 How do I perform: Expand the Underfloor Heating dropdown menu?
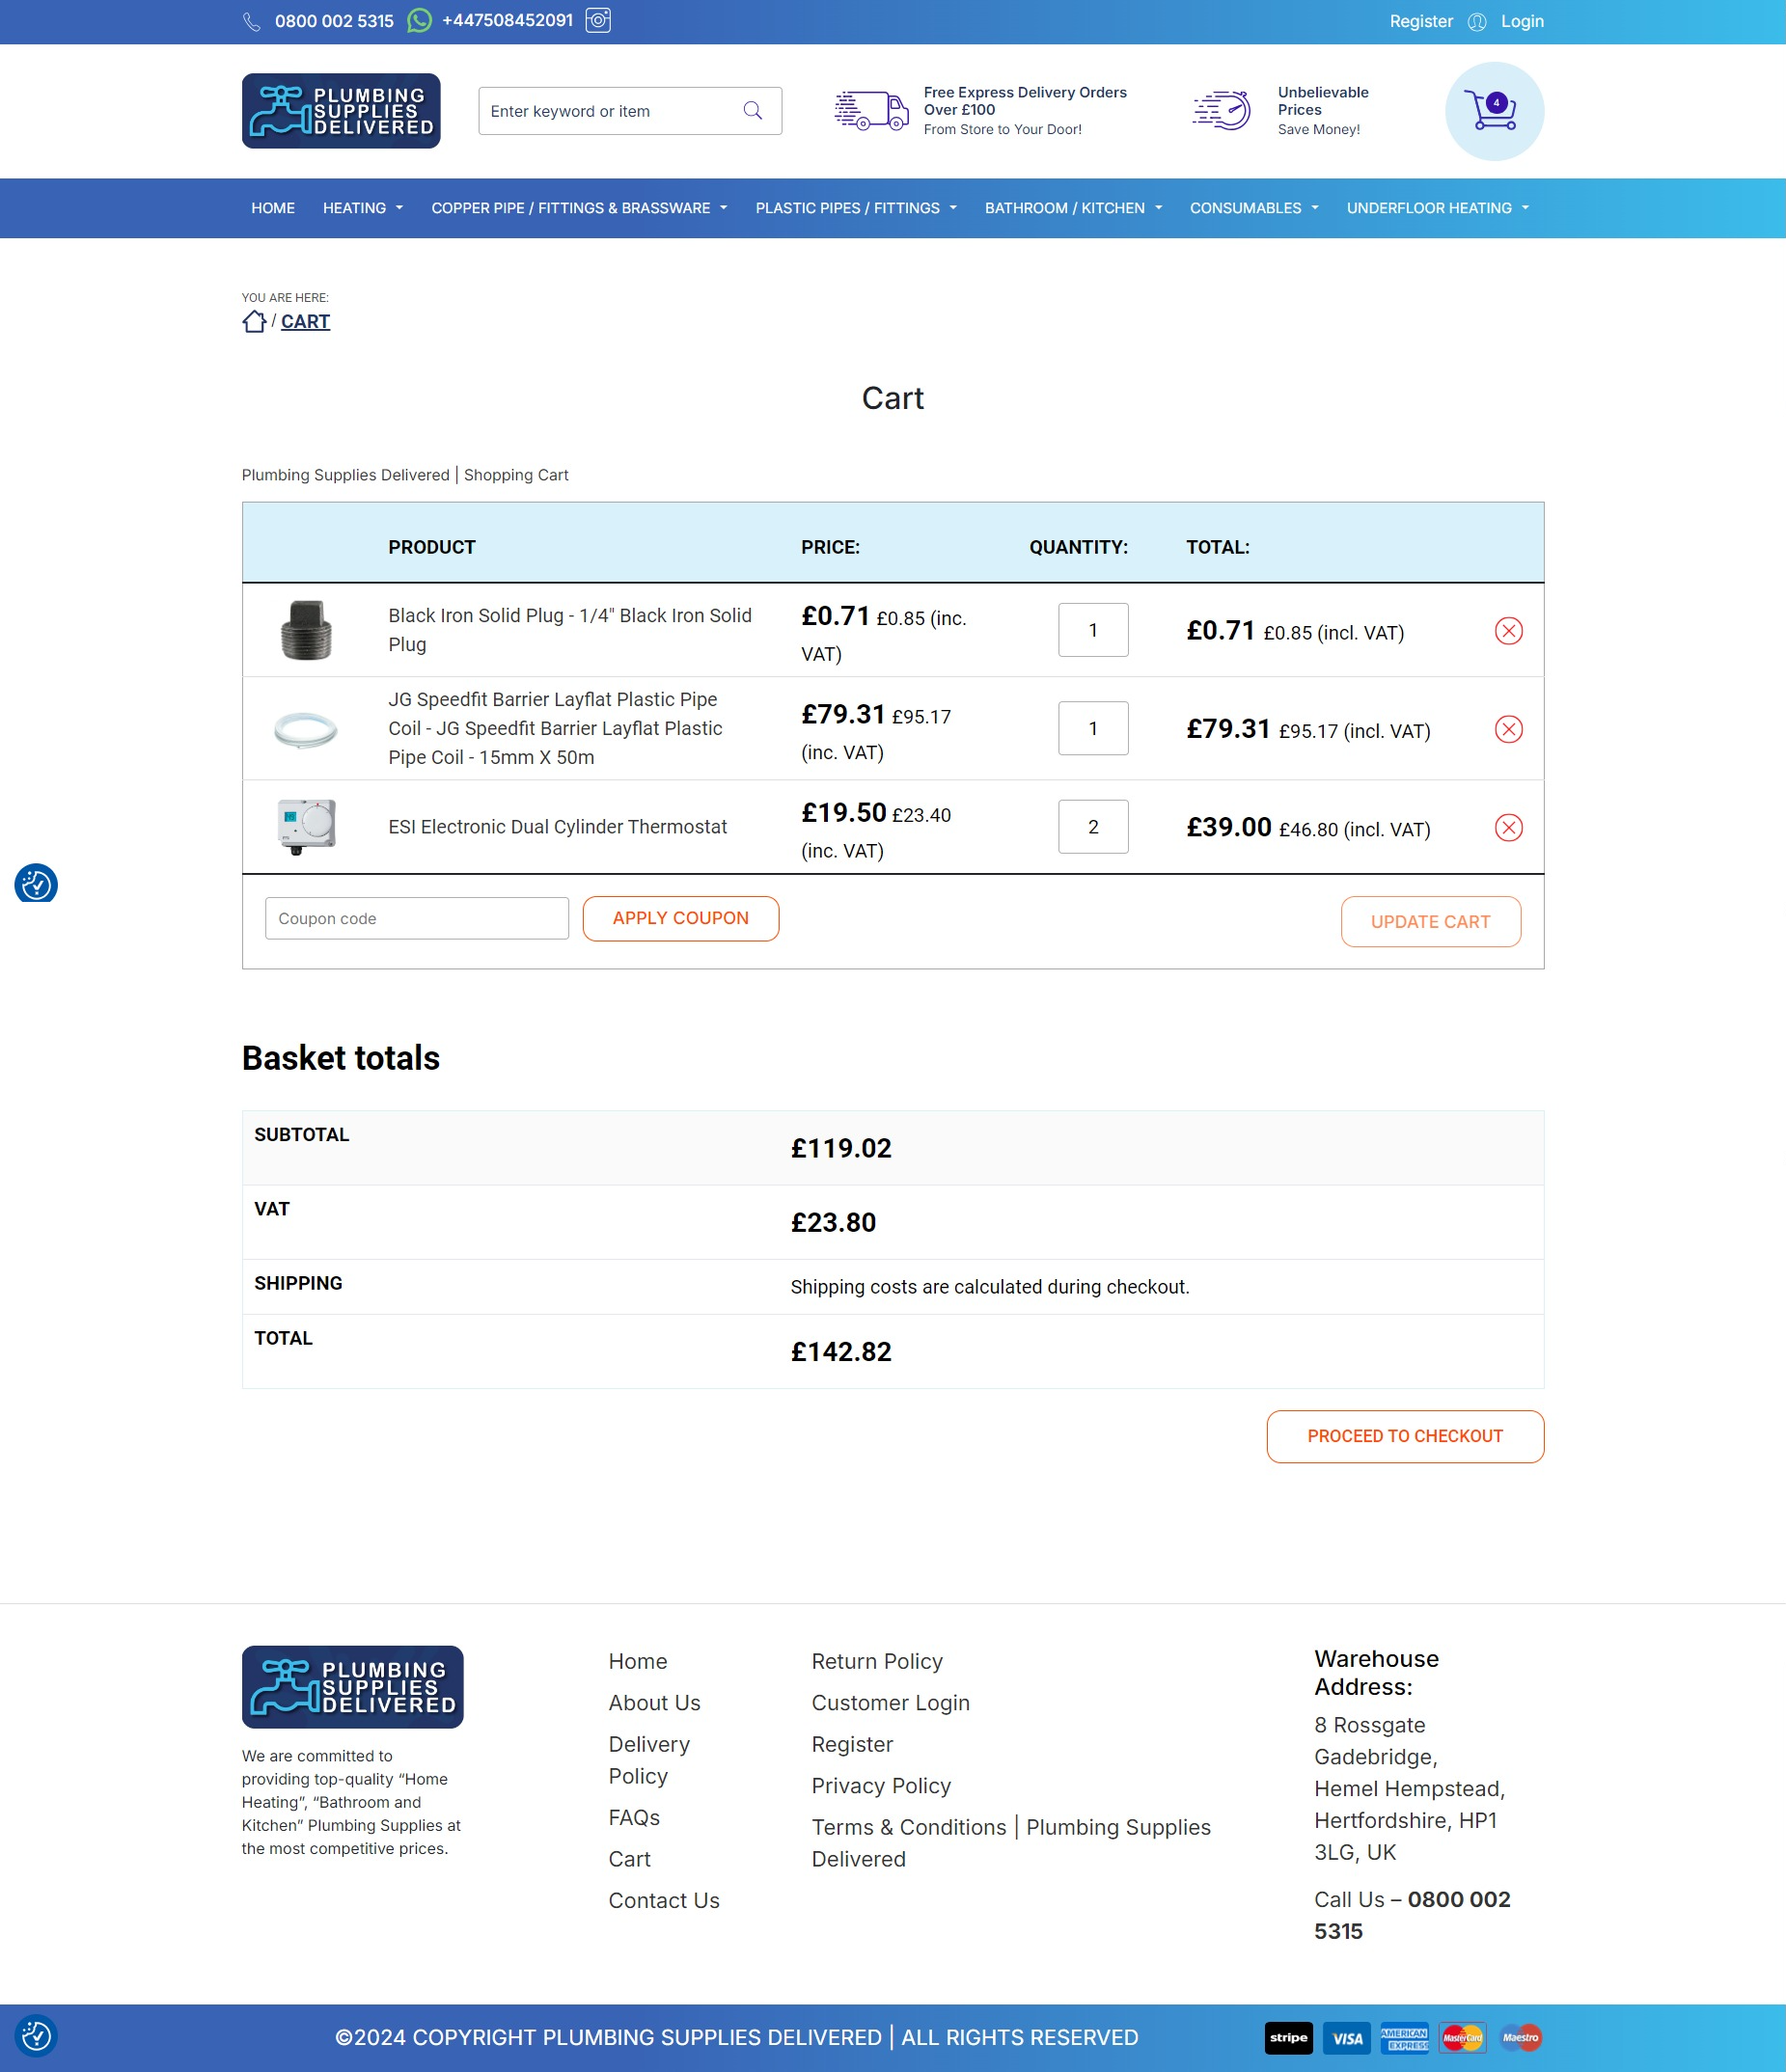click(x=1437, y=208)
